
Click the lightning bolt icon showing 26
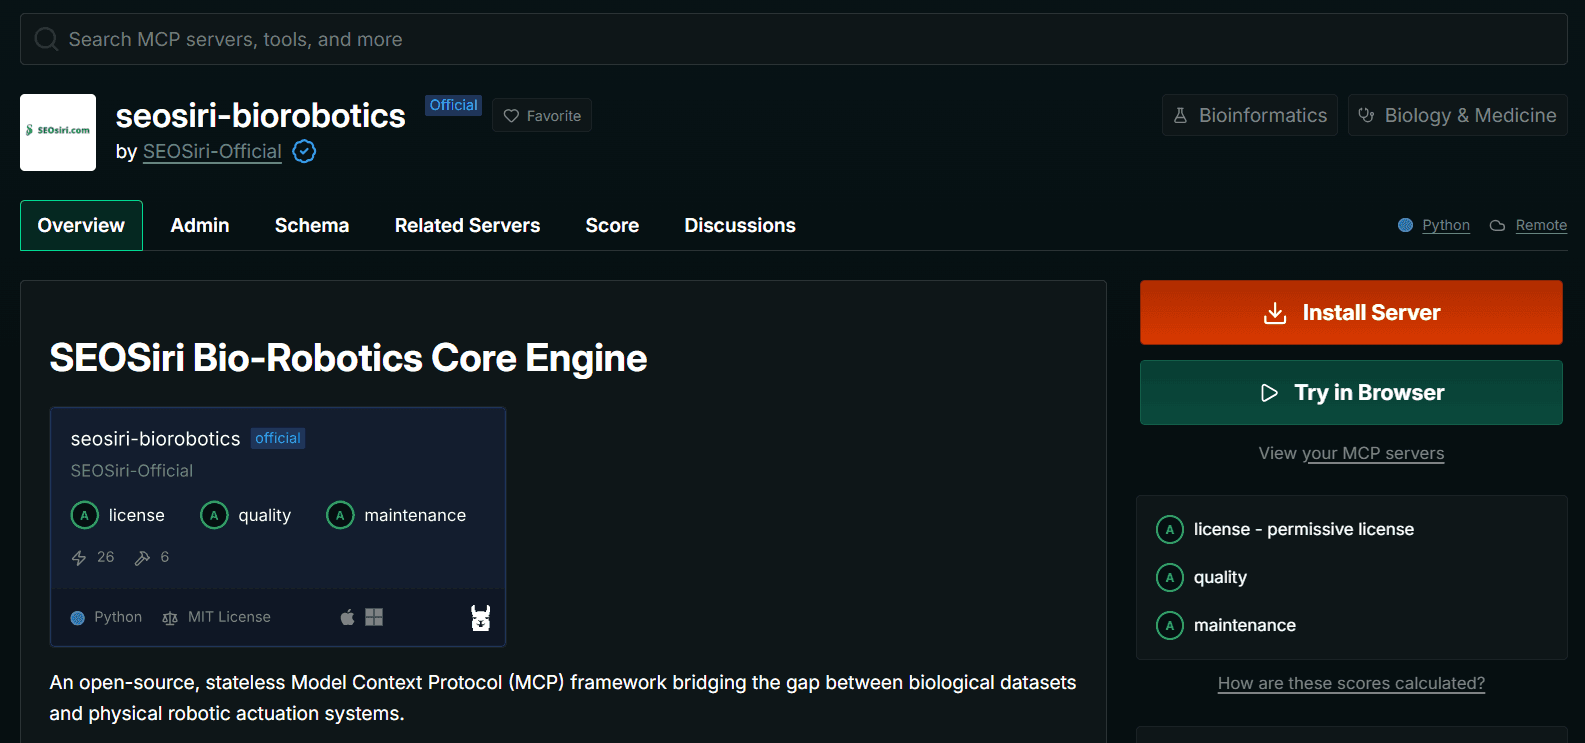point(79,558)
